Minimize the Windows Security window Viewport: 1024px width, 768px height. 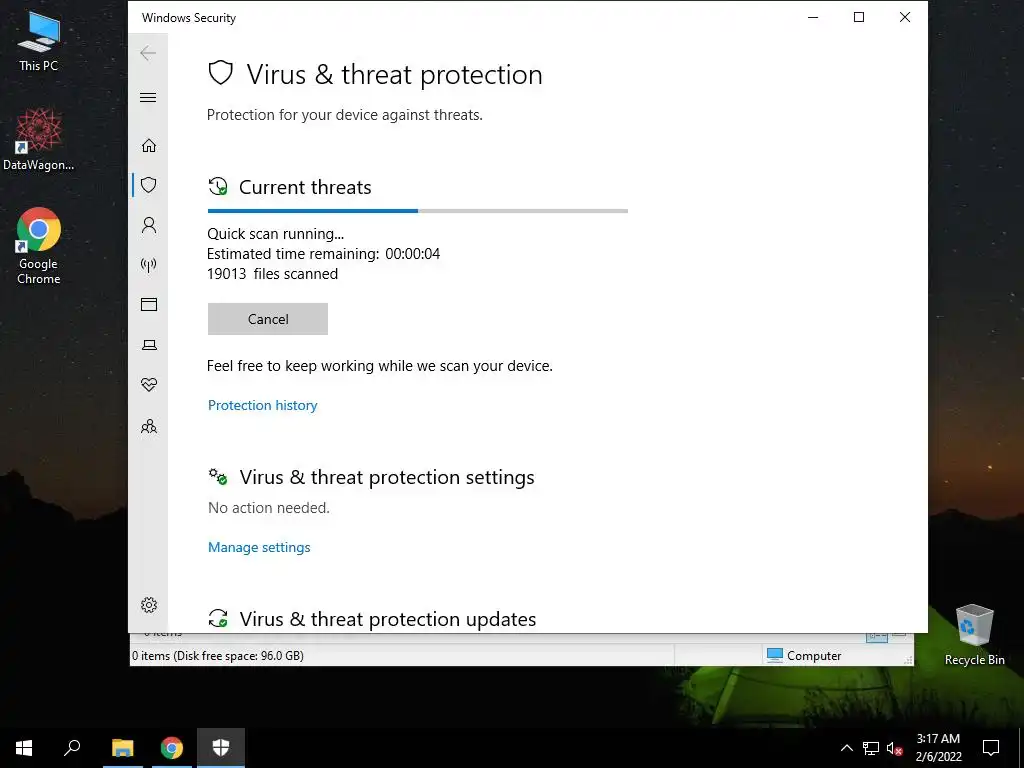pos(813,17)
